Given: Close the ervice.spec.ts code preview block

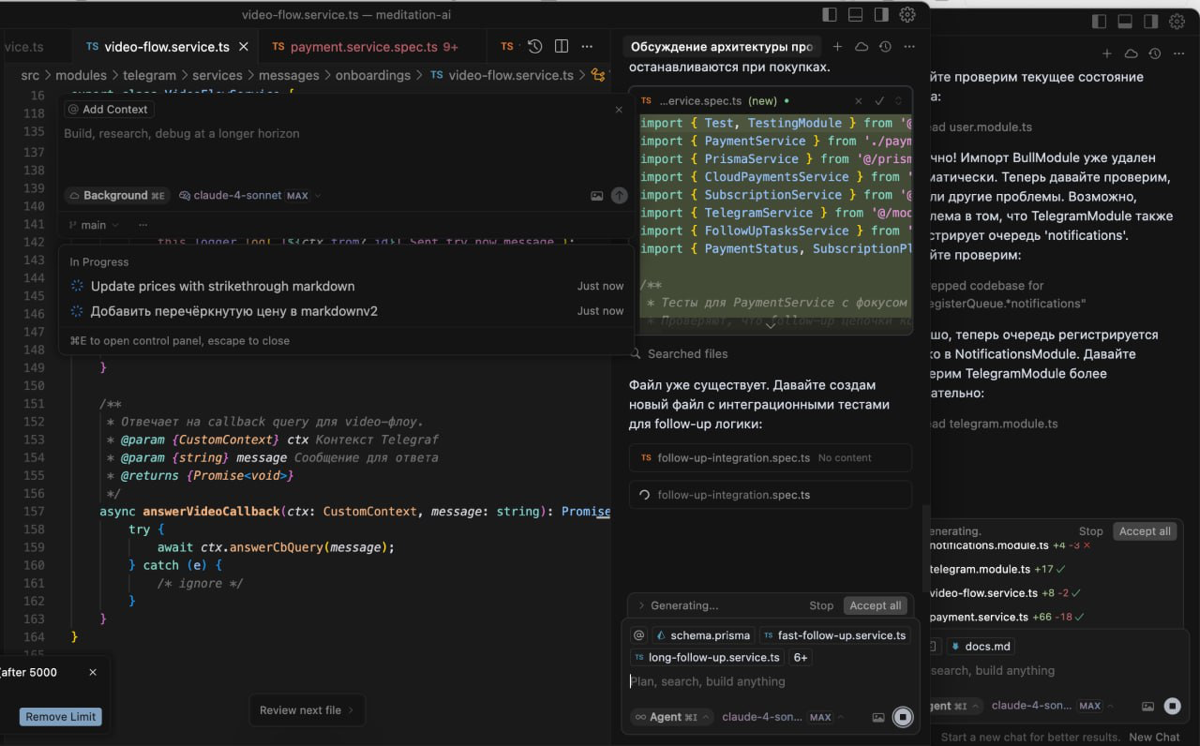Looking at the screenshot, I should [x=858, y=101].
